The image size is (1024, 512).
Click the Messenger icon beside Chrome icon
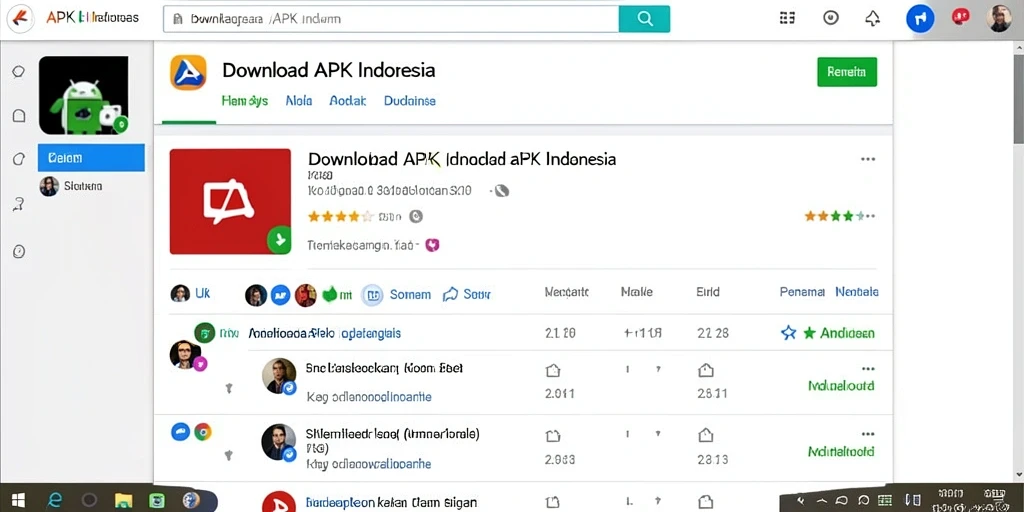tap(180, 432)
